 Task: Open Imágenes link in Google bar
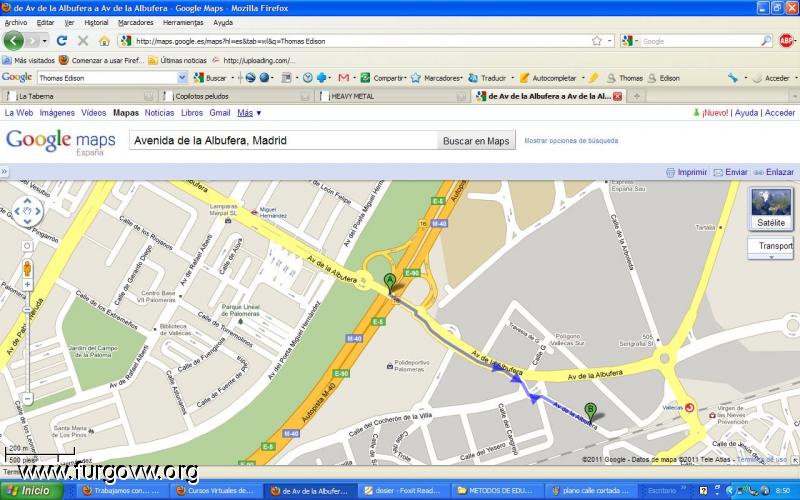[57, 113]
